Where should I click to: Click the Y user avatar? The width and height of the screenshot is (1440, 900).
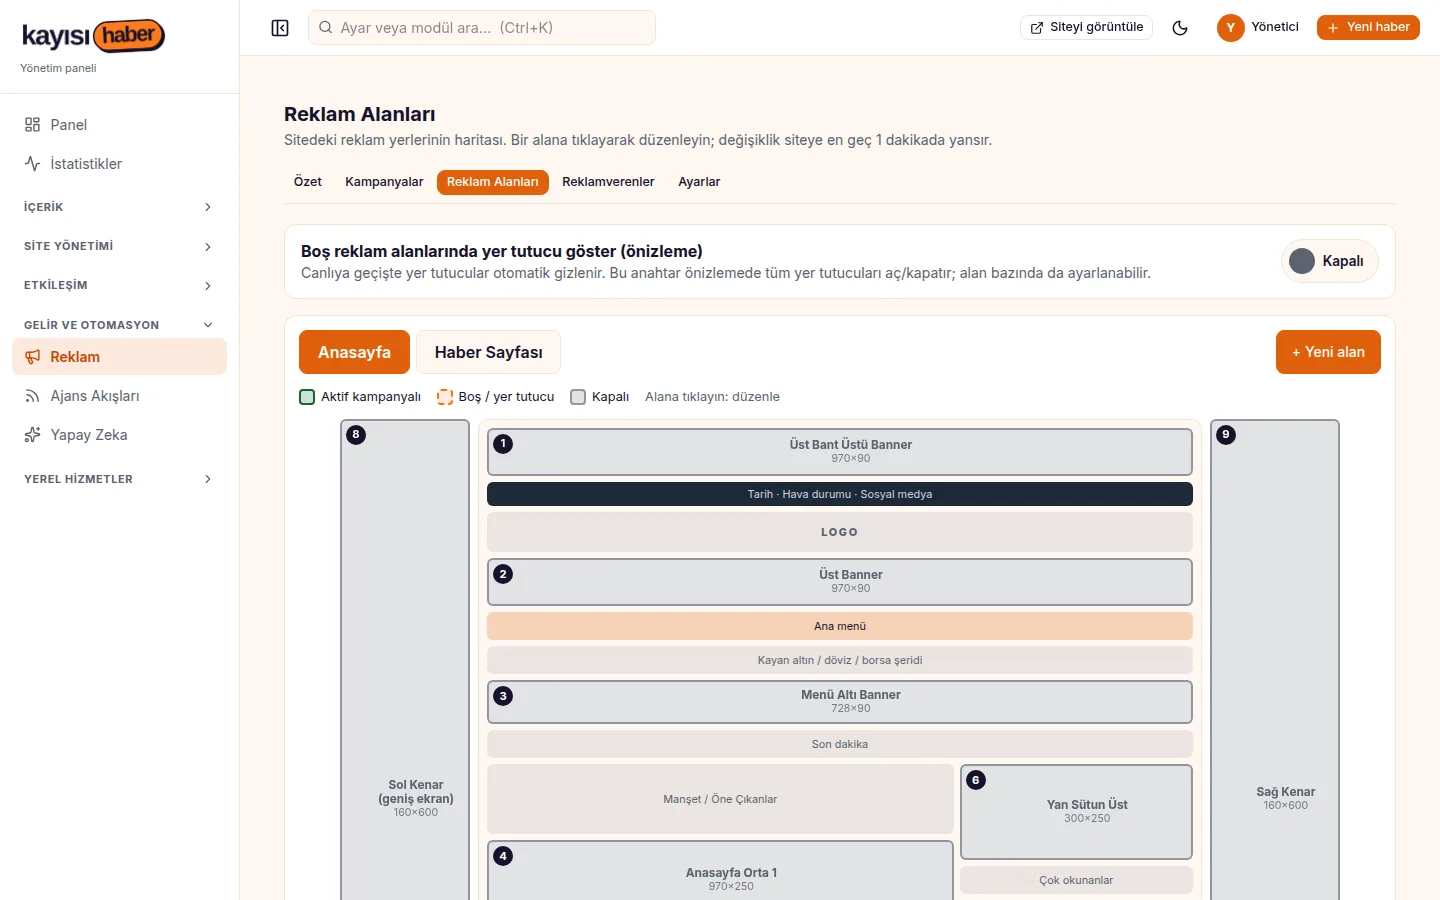[1230, 28]
